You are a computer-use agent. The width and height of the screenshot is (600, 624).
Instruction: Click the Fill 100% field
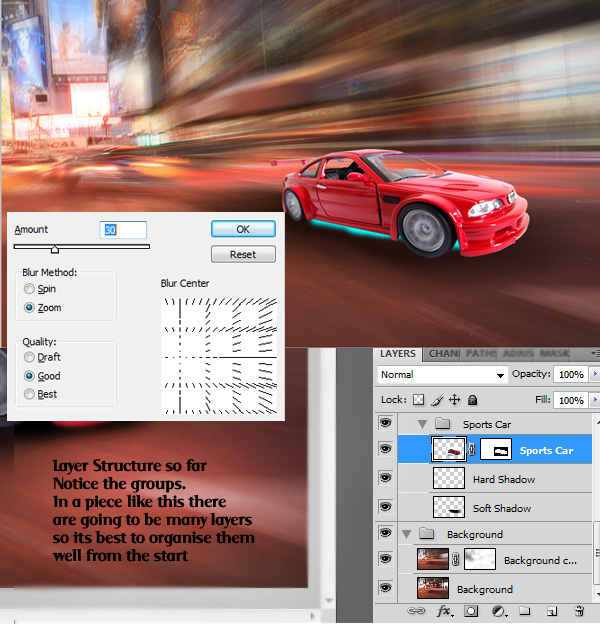pos(571,400)
